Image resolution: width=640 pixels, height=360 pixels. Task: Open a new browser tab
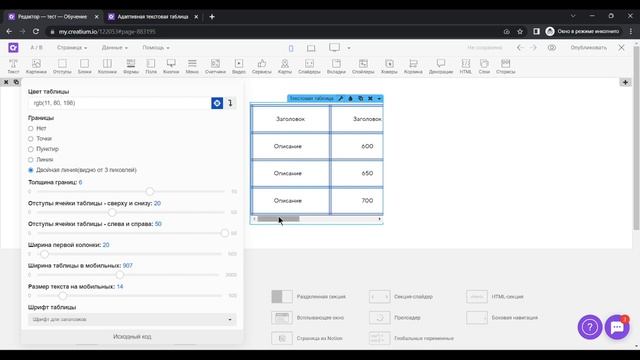212,17
